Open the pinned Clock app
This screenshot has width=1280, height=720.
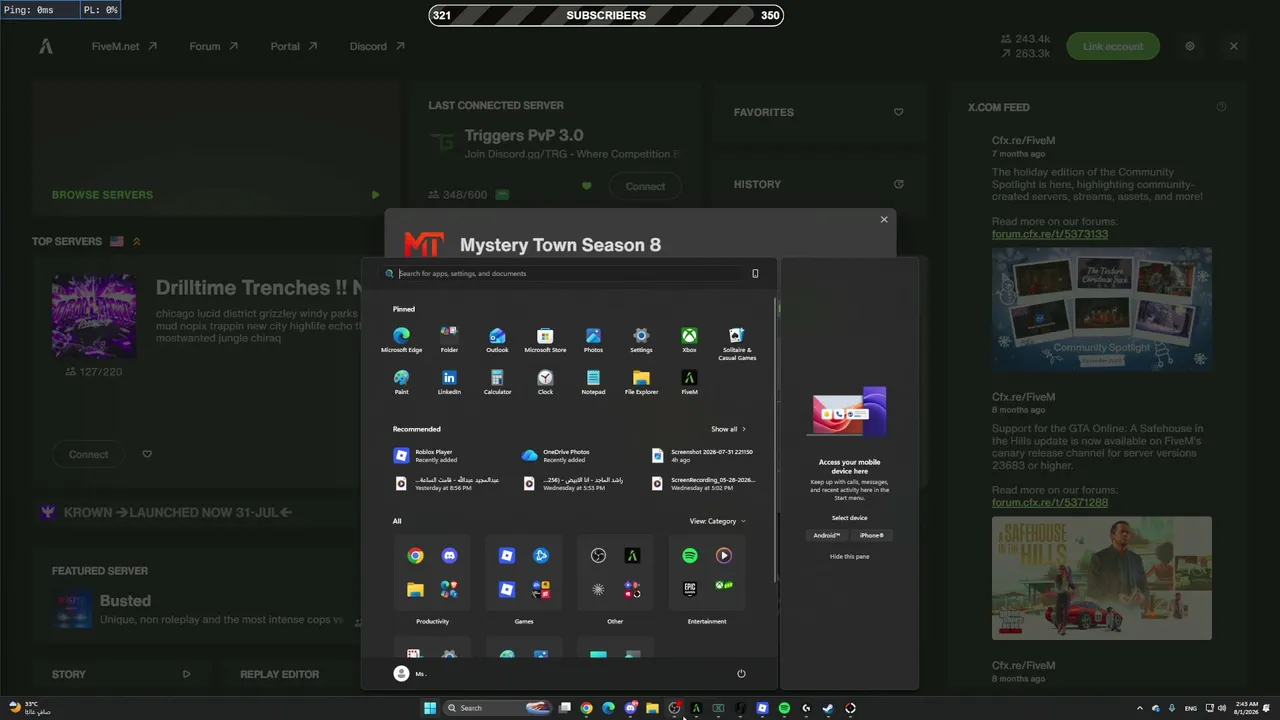click(x=545, y=382)
